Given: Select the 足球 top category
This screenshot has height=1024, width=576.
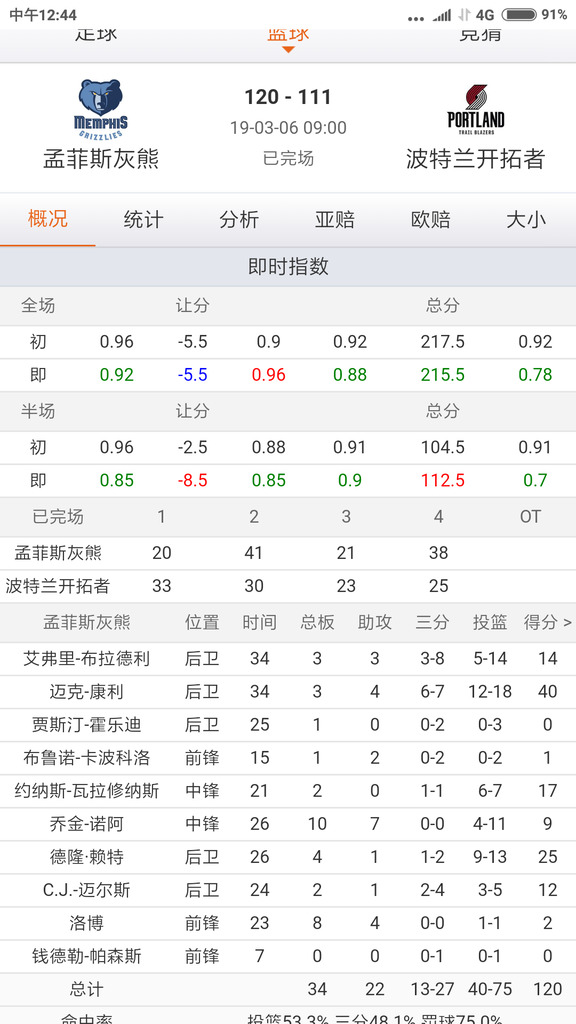Looking at the screenshot, I should pyautogui.click(x=96, y=36).
